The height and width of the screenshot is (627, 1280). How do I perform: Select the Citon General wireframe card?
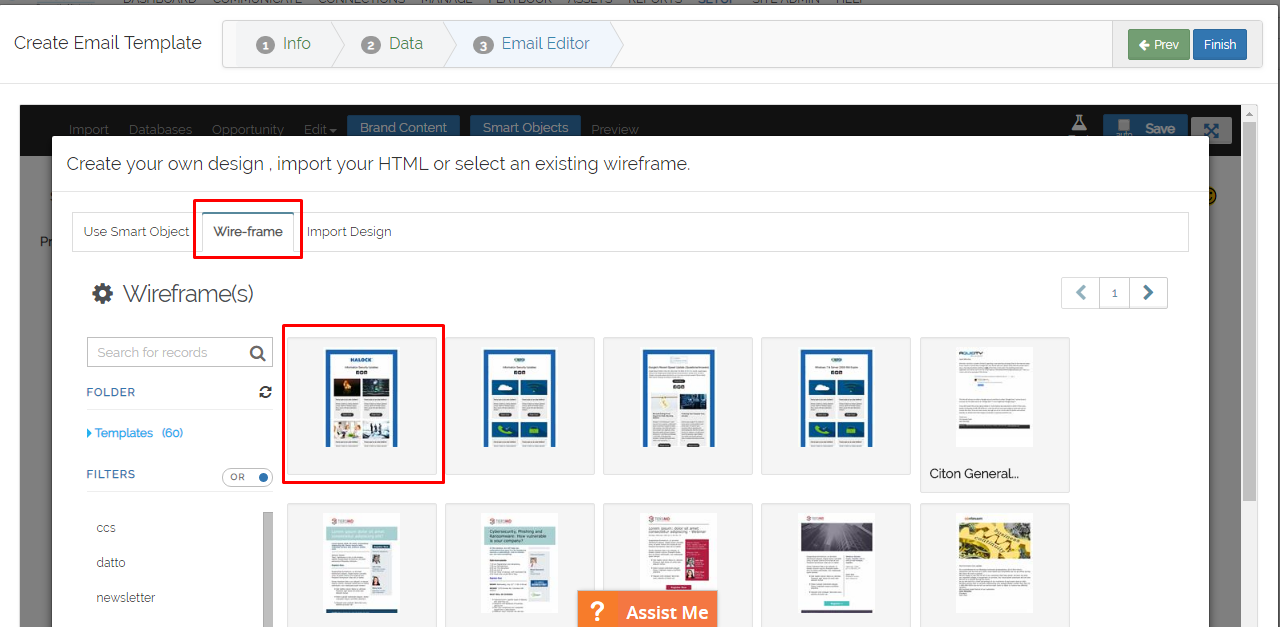[x=994, y=414]
